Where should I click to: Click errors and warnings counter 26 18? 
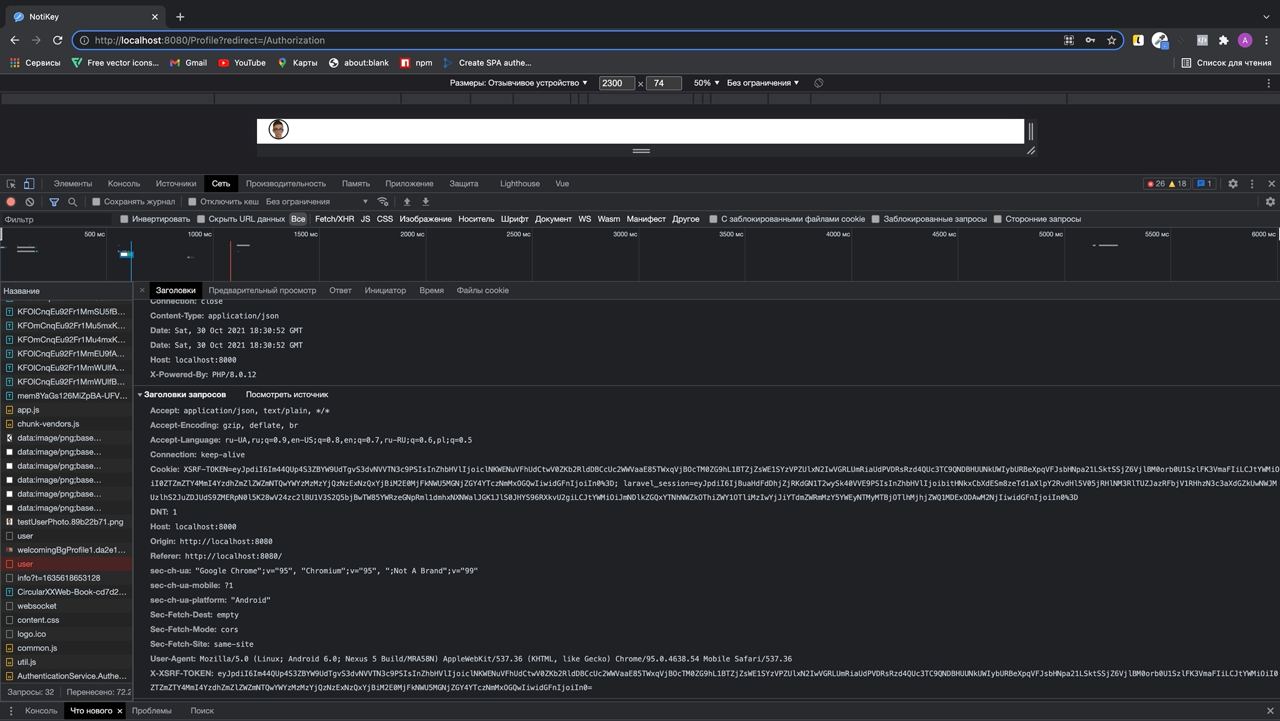pyautogui.click(x=1167, y=184)
